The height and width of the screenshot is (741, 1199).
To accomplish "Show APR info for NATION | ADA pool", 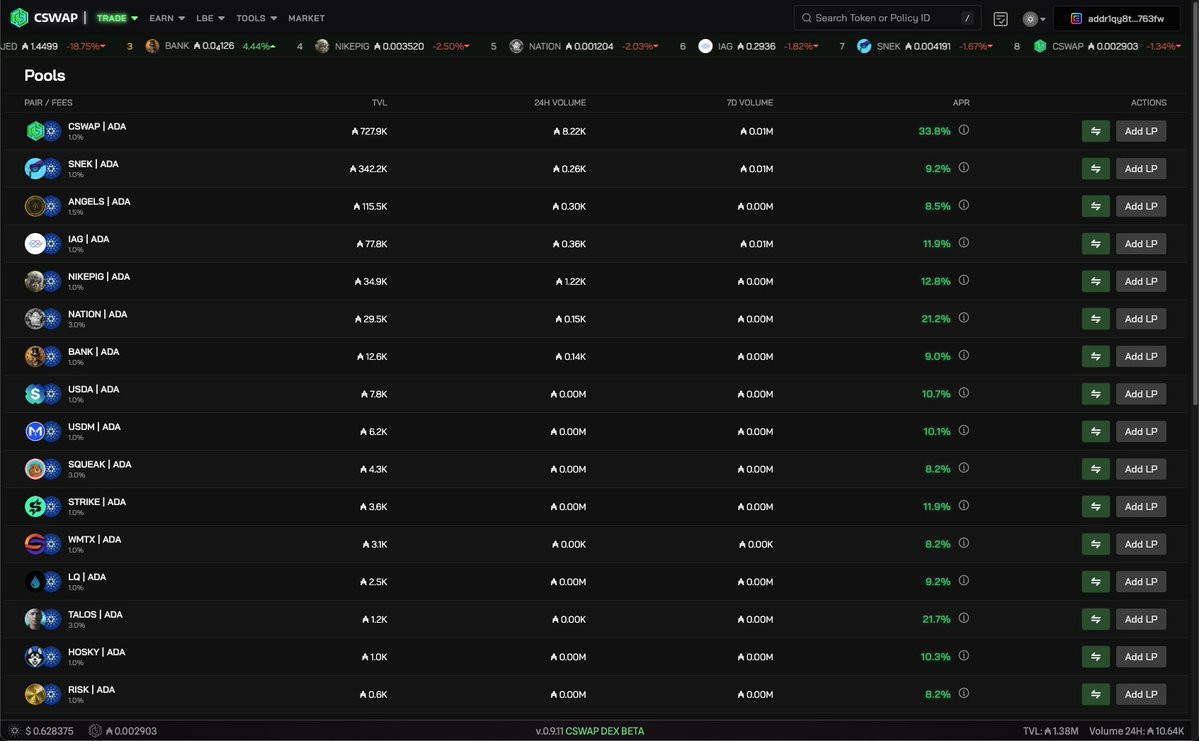I will pyautogui.click(x=963, y=317).
